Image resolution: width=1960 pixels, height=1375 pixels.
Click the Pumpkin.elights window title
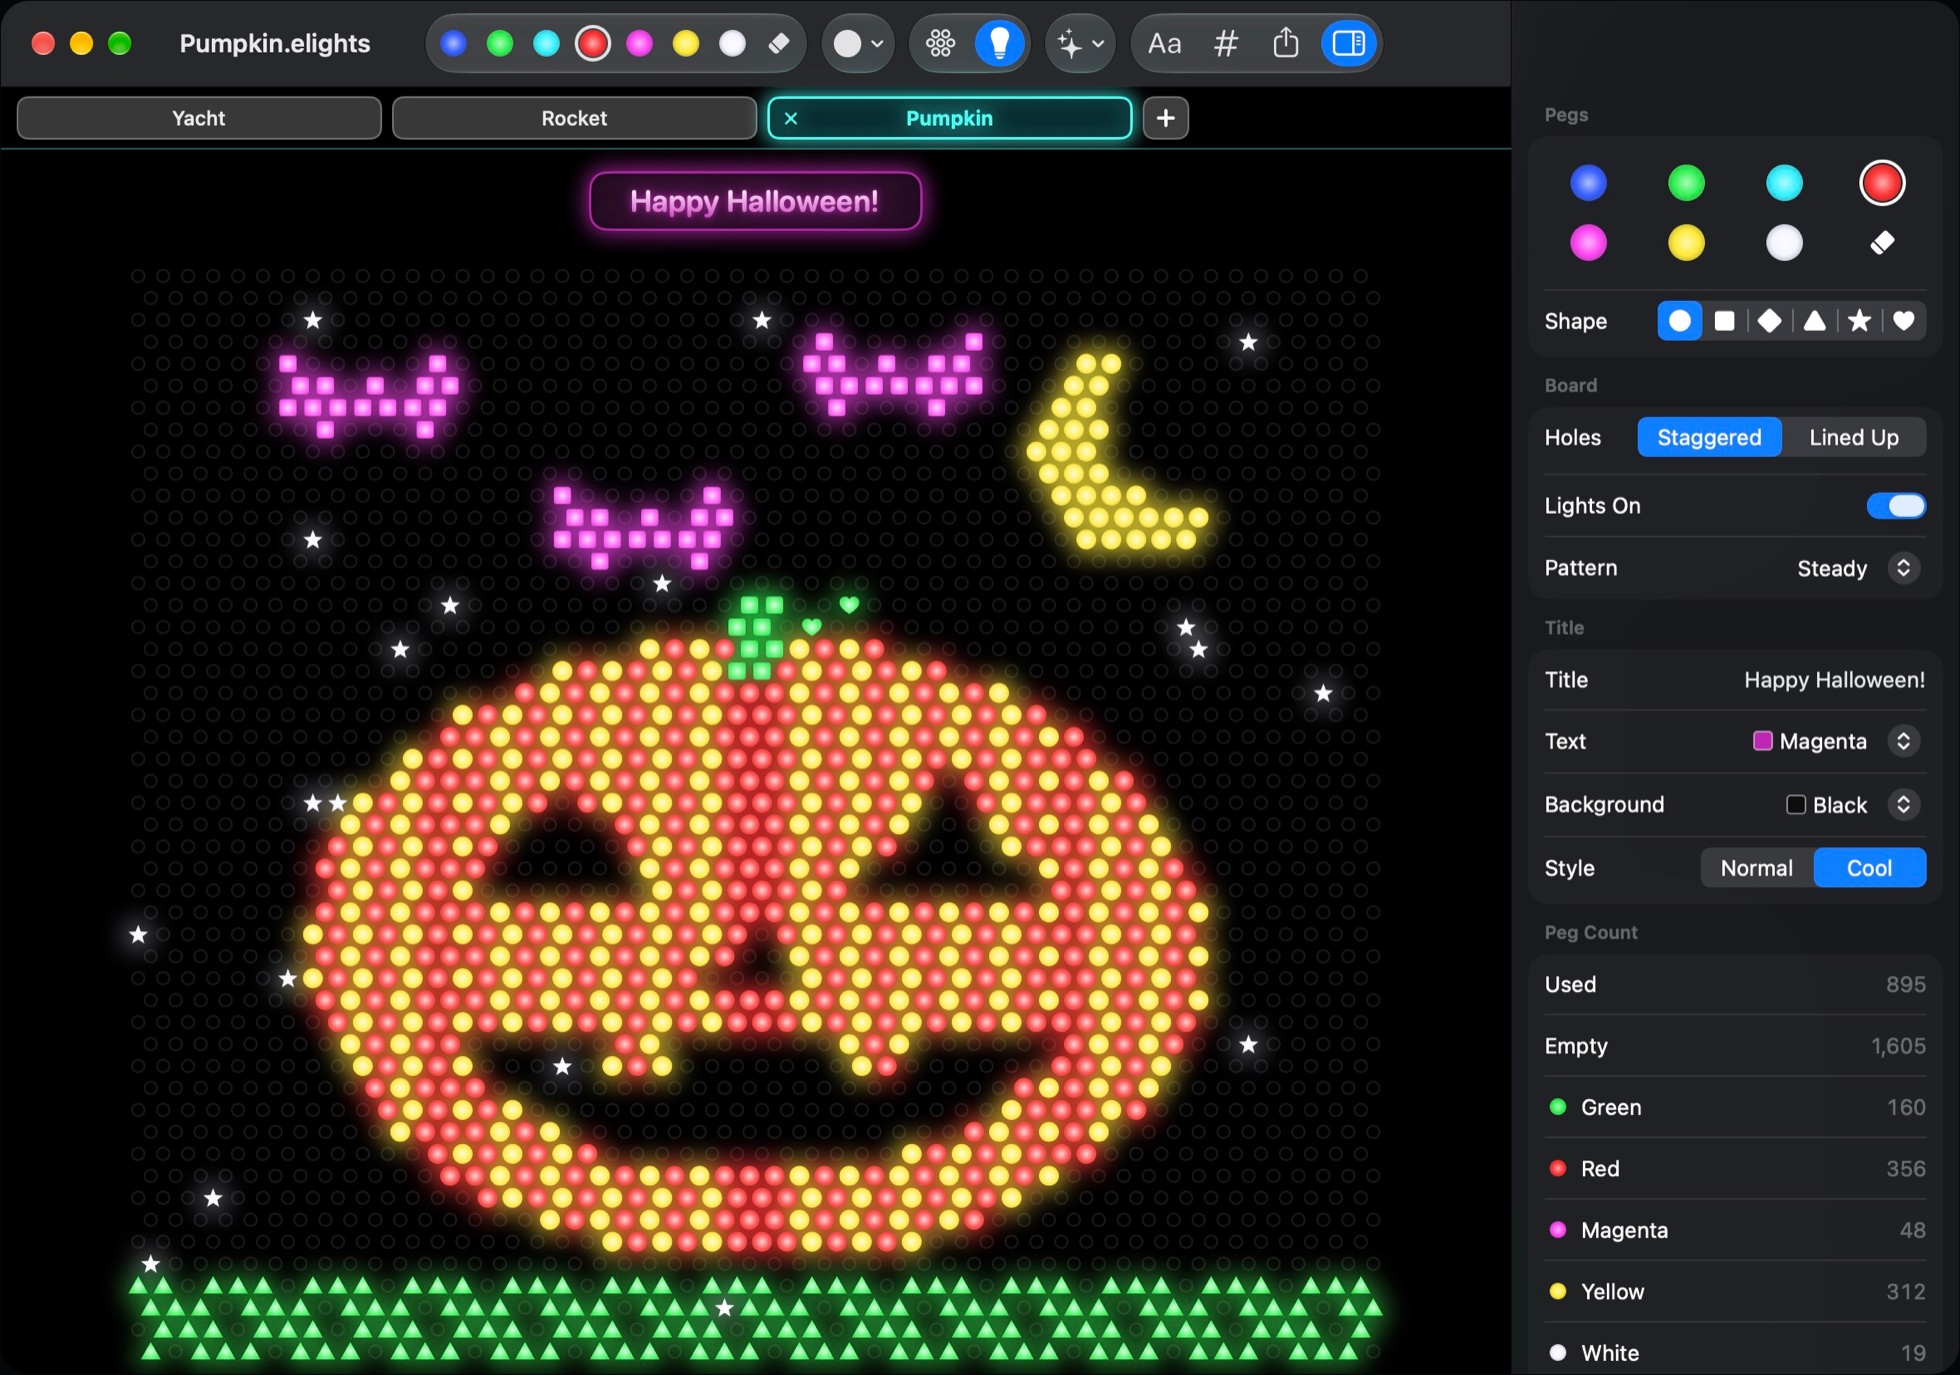[275, 43]
